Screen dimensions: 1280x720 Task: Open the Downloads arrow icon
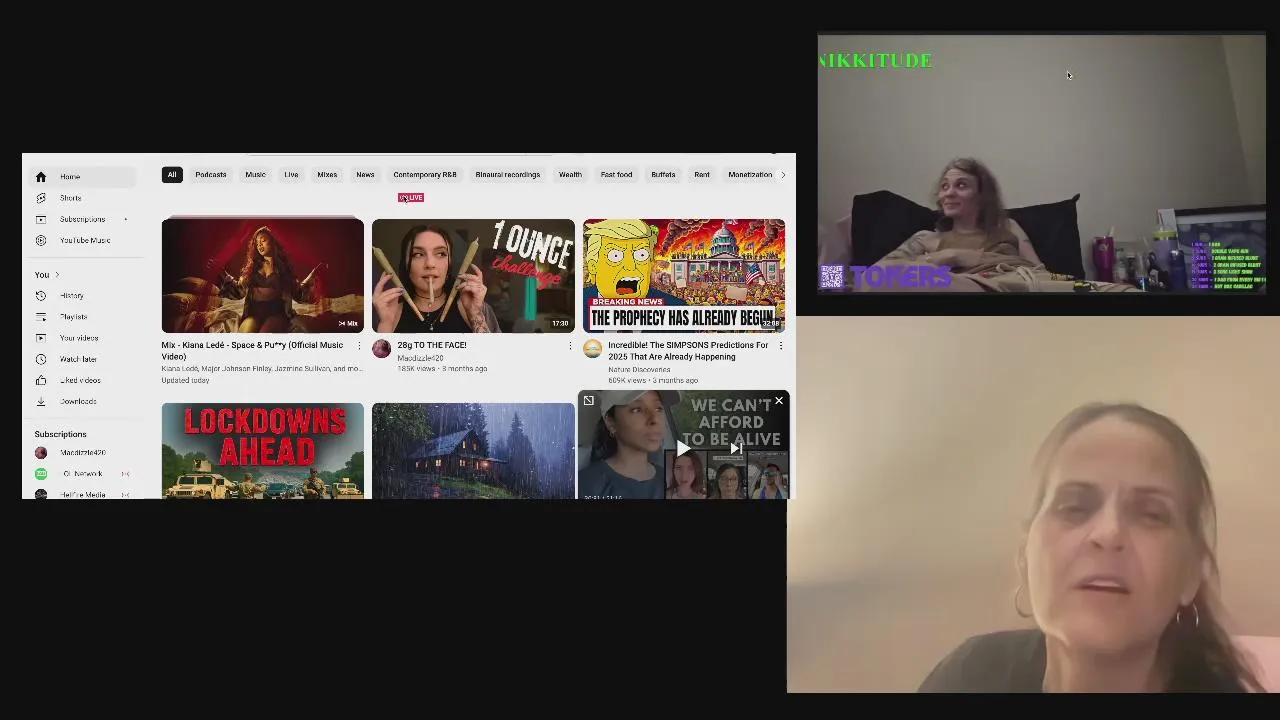41,401
